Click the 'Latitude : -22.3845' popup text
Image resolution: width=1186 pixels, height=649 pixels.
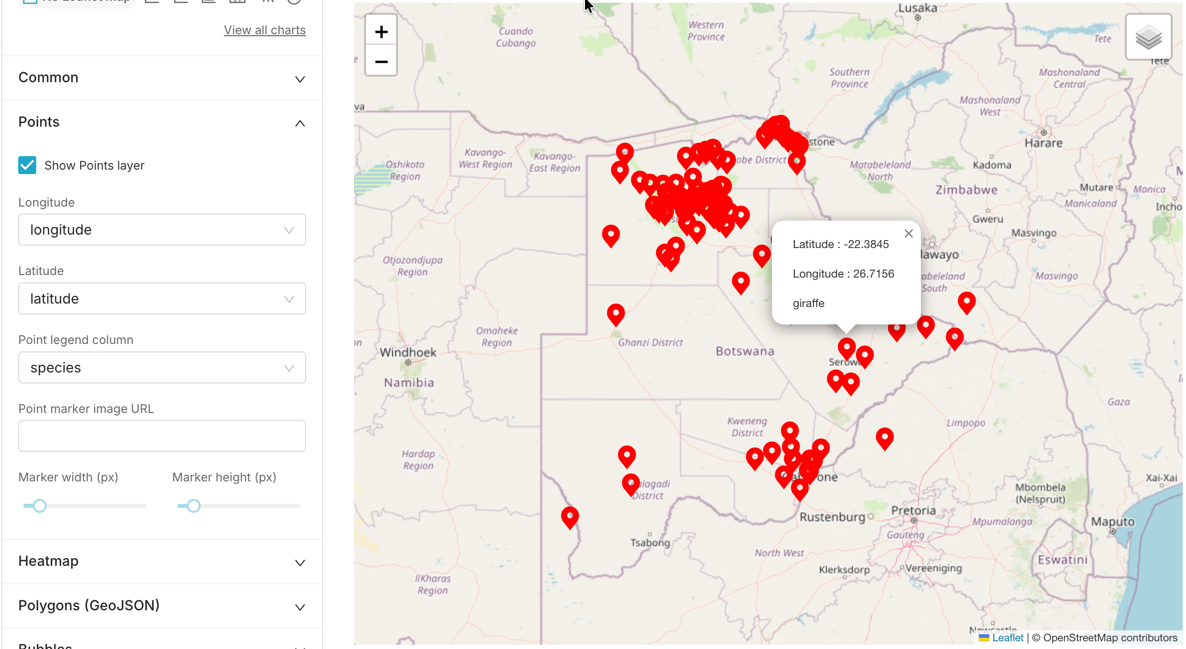tap(840, 244)
